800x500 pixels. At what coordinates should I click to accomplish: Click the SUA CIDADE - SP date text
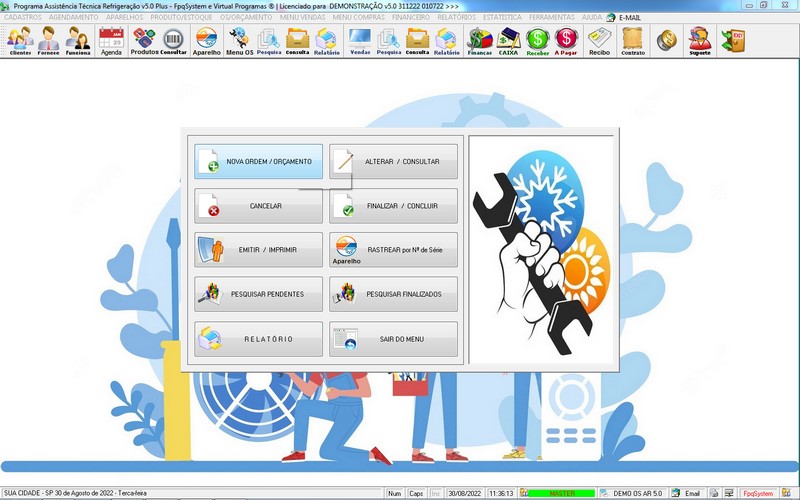pyautogui.click(x=75, y=493)
